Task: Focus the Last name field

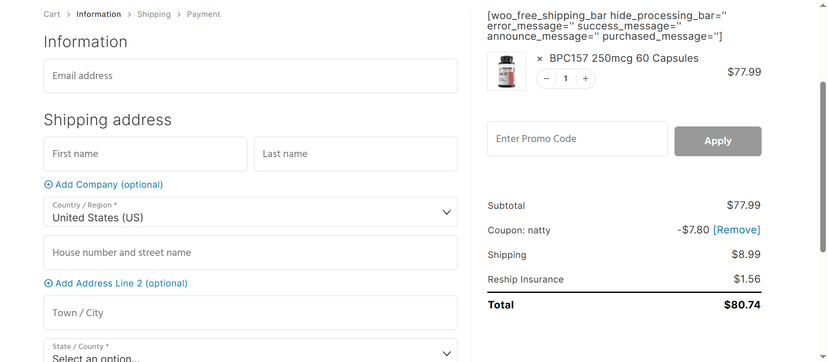Action: (x=355, y=154)
